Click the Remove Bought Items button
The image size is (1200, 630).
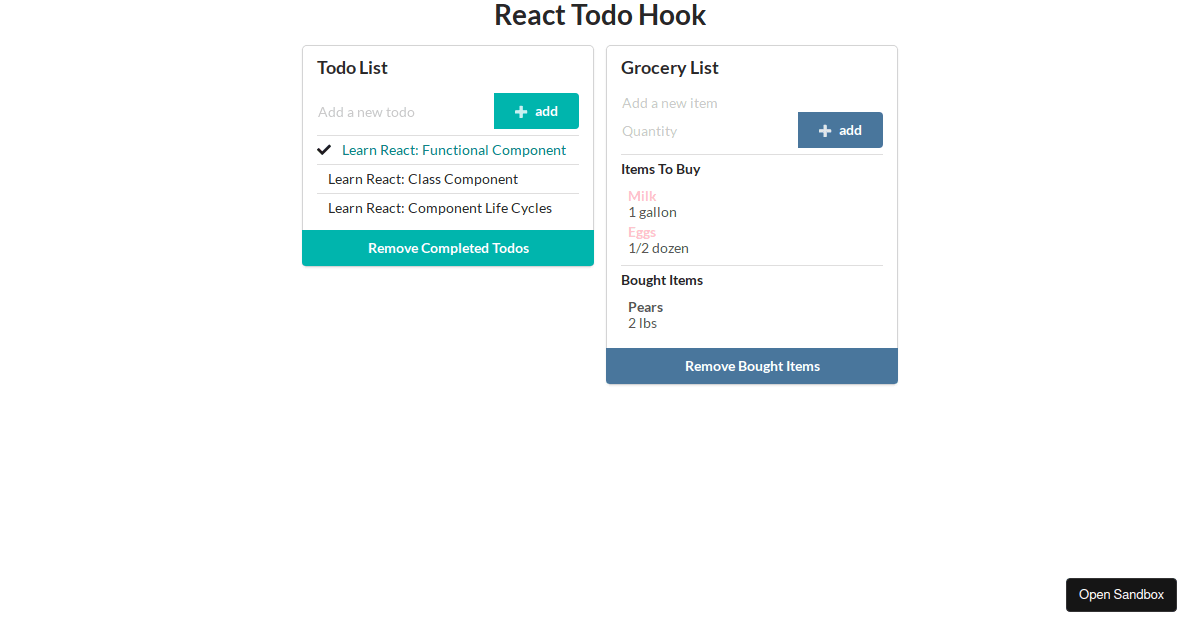coord(751,366)
